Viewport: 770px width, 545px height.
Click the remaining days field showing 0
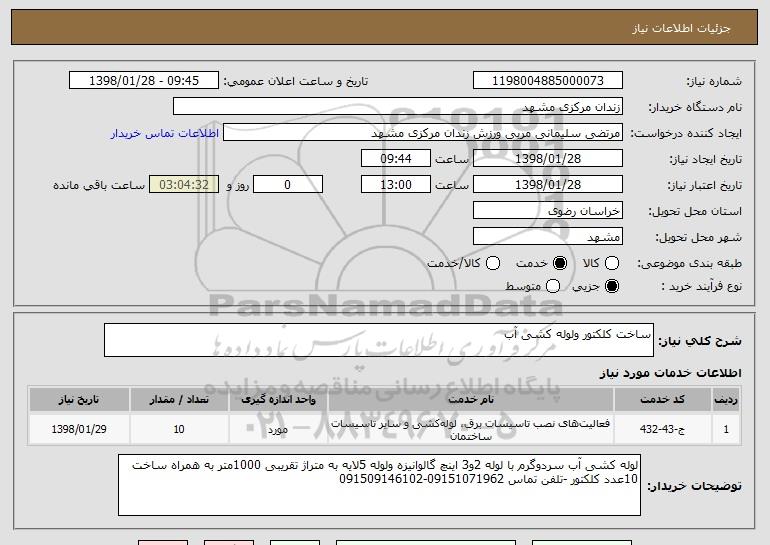(288, 185)
